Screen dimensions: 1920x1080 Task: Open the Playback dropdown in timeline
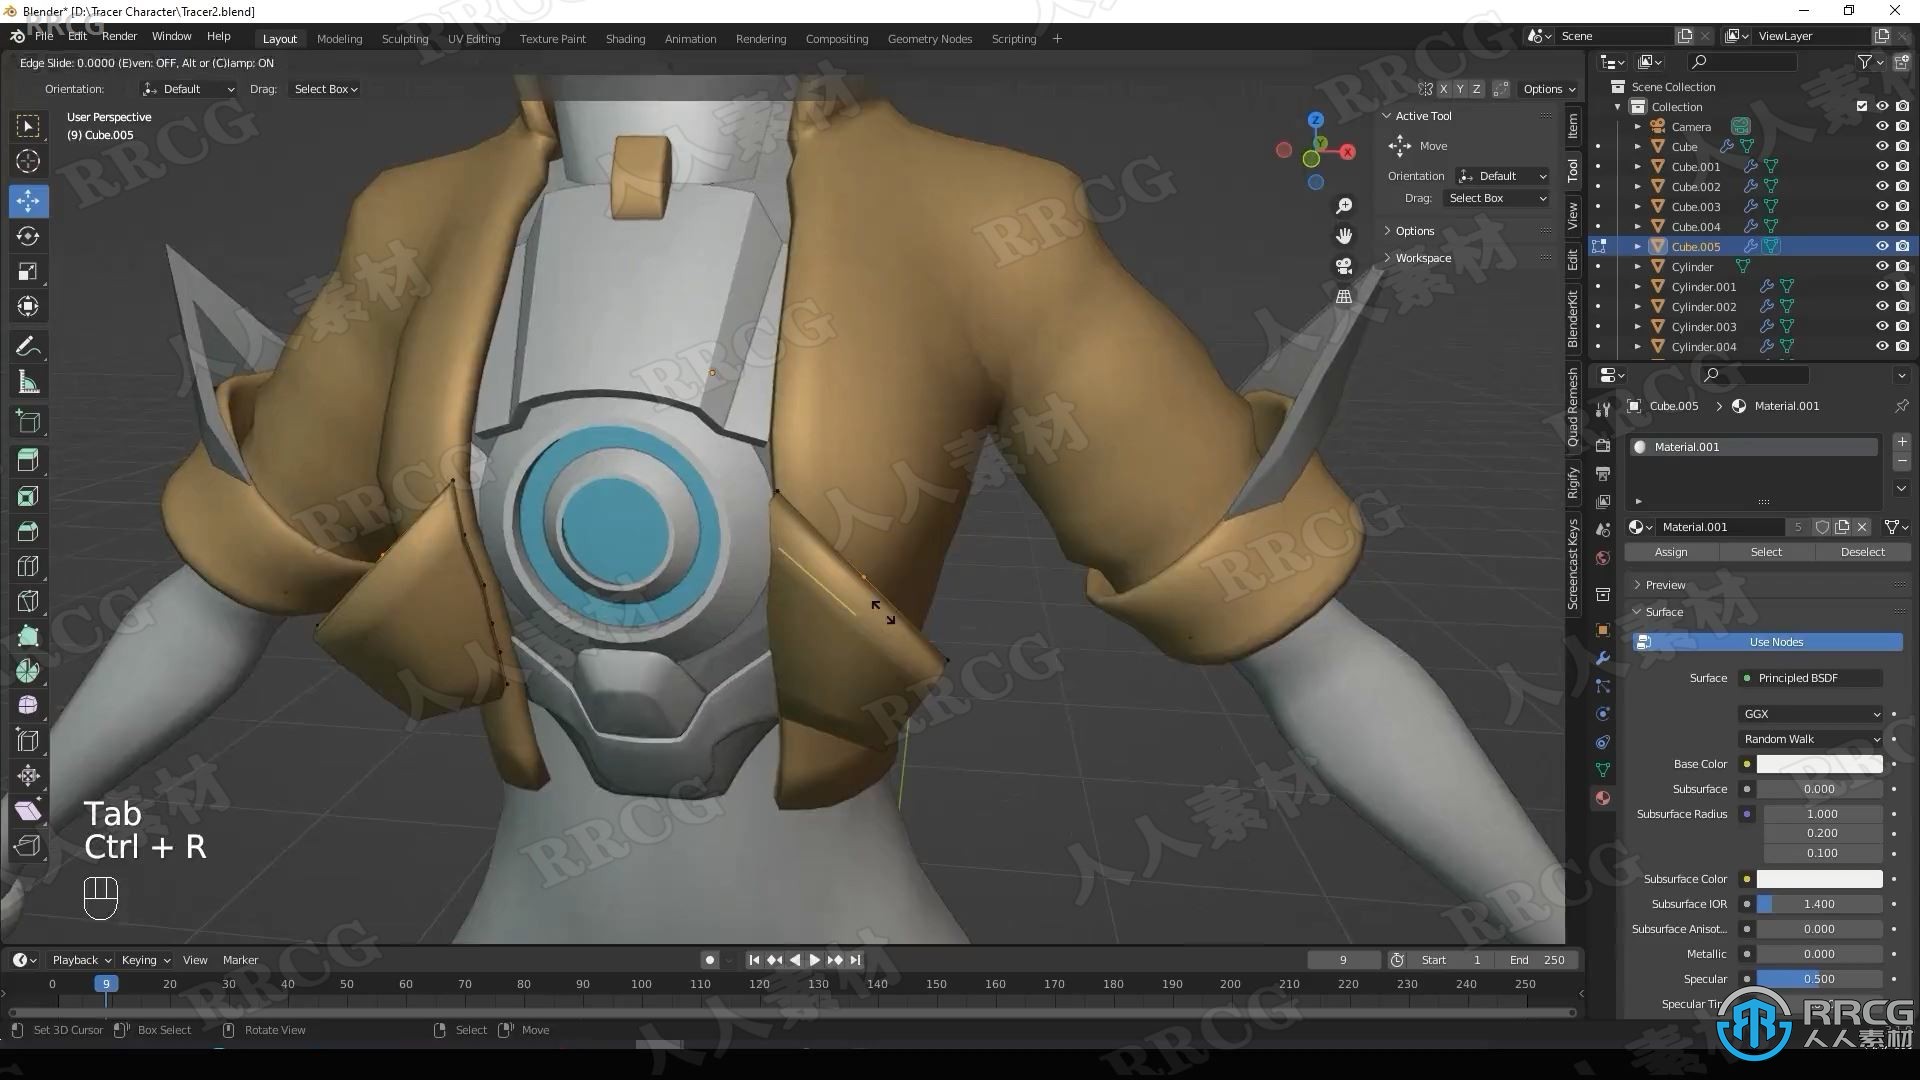click(81, 960)
